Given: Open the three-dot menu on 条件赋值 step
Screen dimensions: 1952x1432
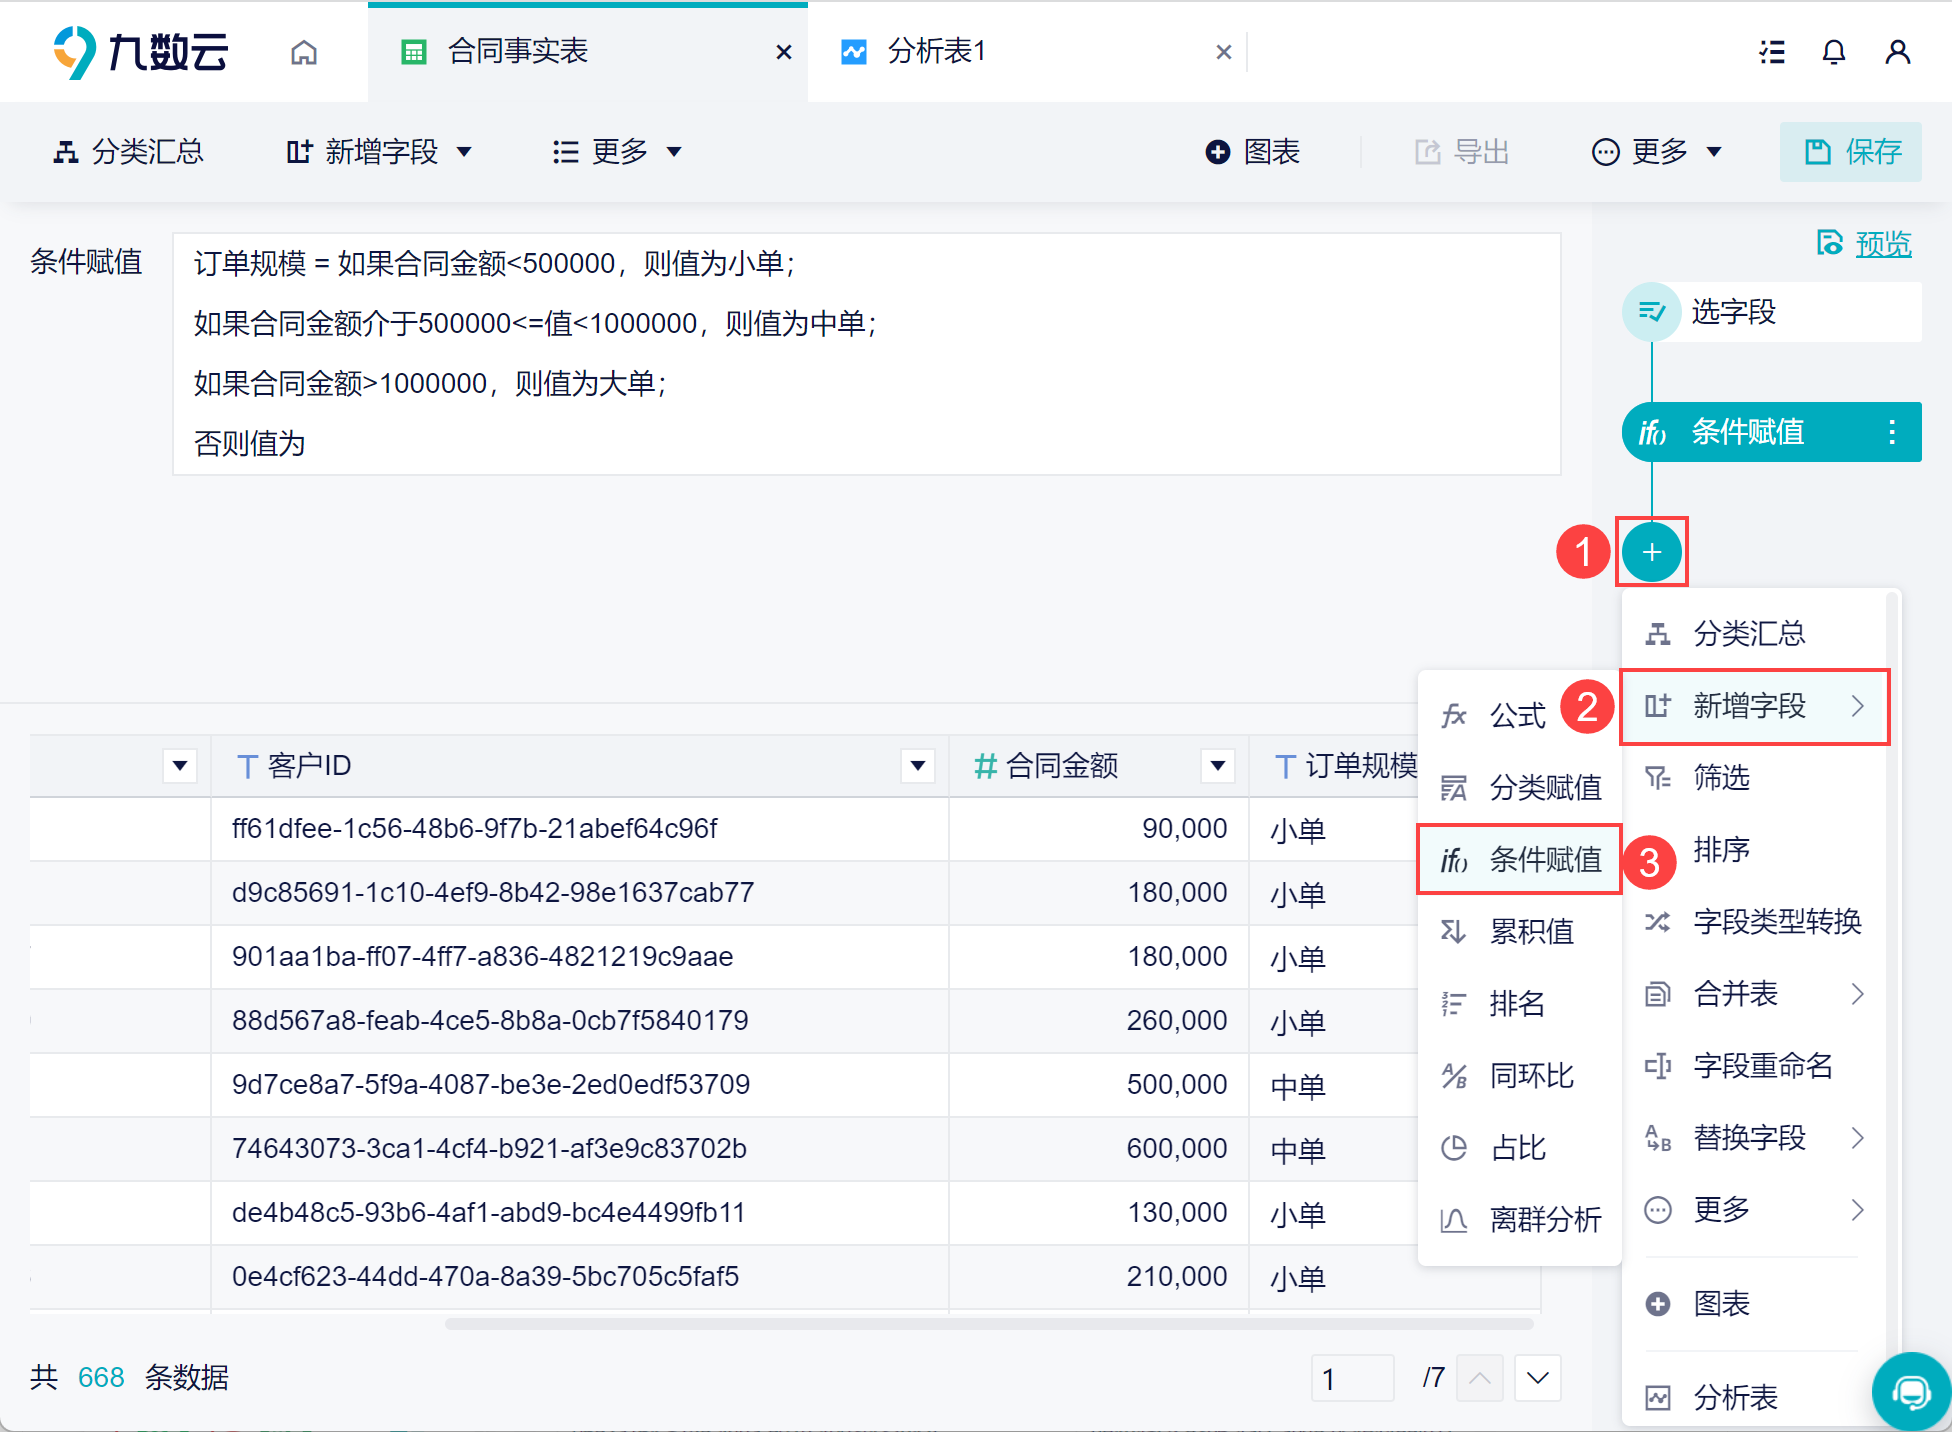Looking at the screenshot, I should coord(1891,432).
